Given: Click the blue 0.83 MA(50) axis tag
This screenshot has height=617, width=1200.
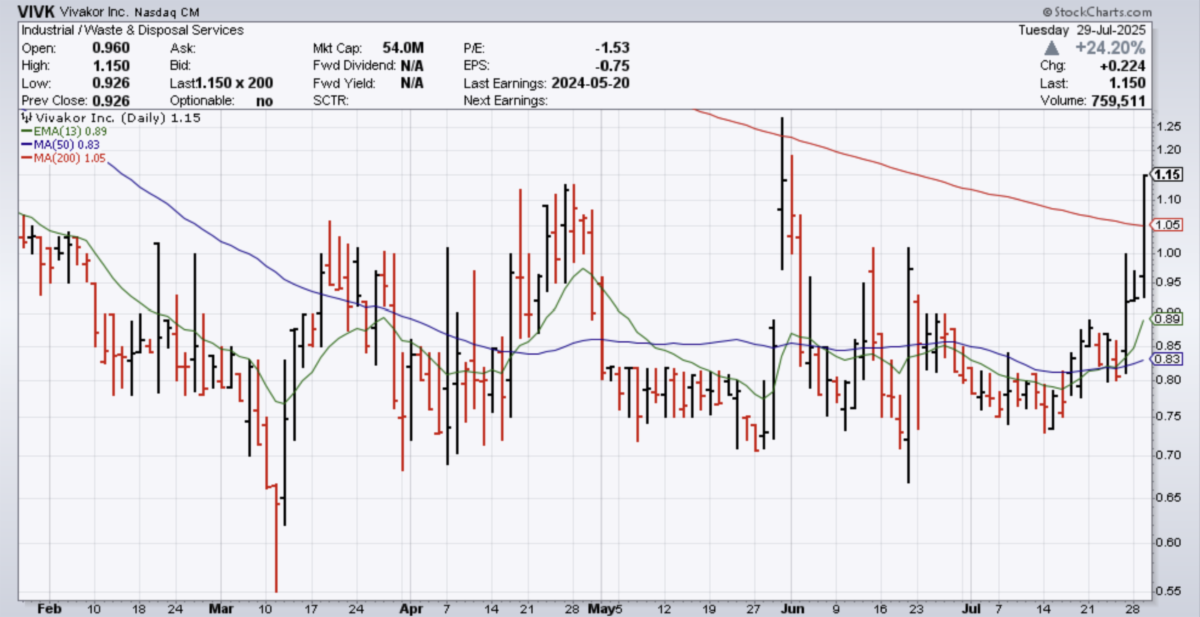Looking at the screenshot, I should (1167, 359).
